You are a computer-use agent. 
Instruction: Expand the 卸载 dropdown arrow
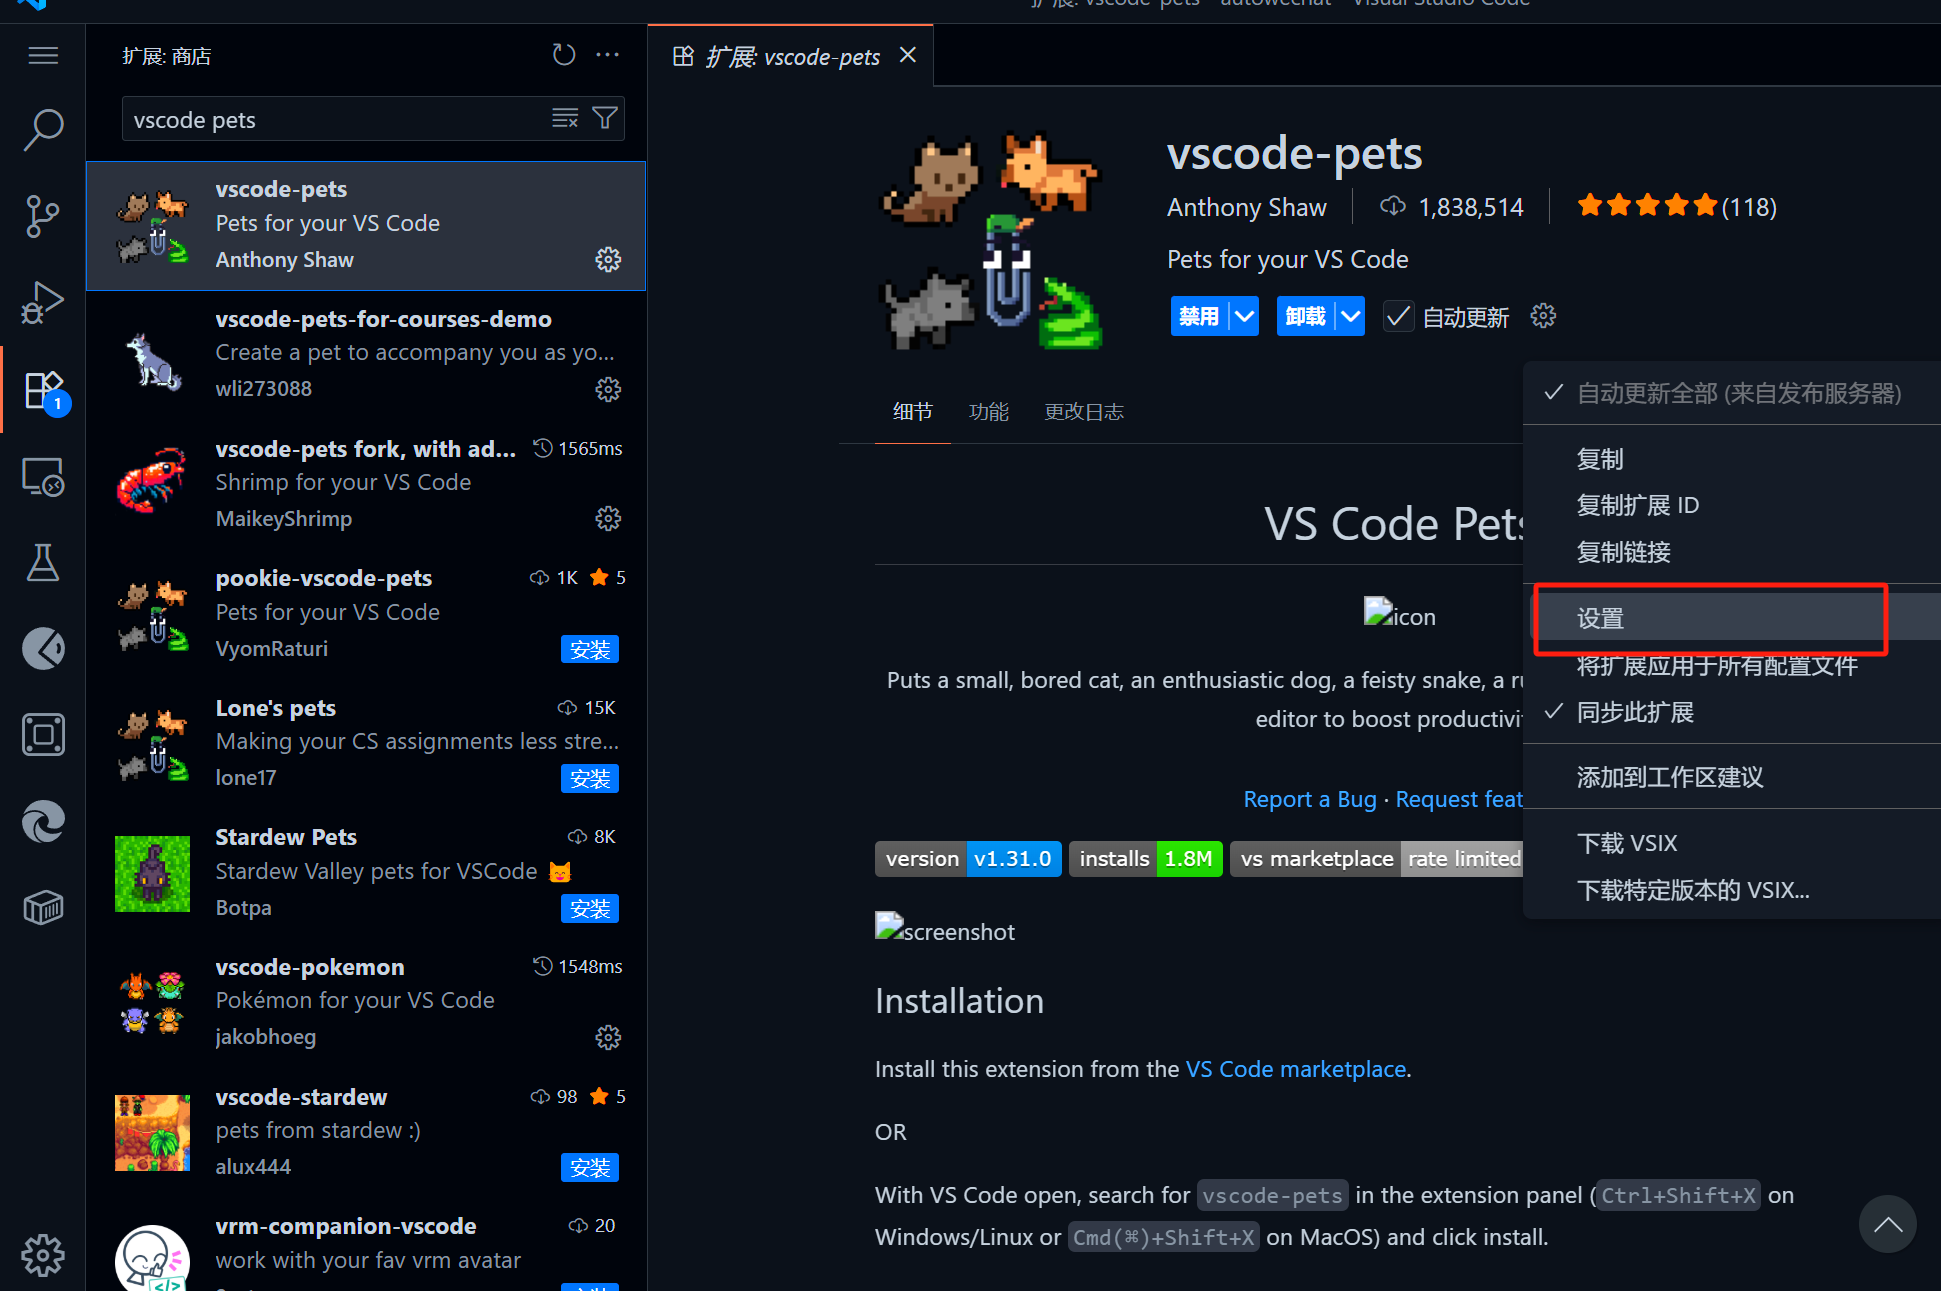click(1350, 317)
